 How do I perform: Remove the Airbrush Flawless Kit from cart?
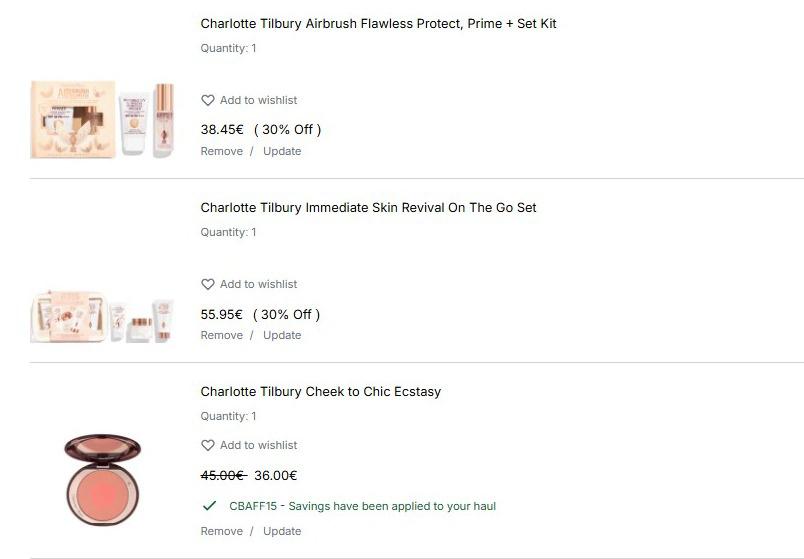[222, 151]
